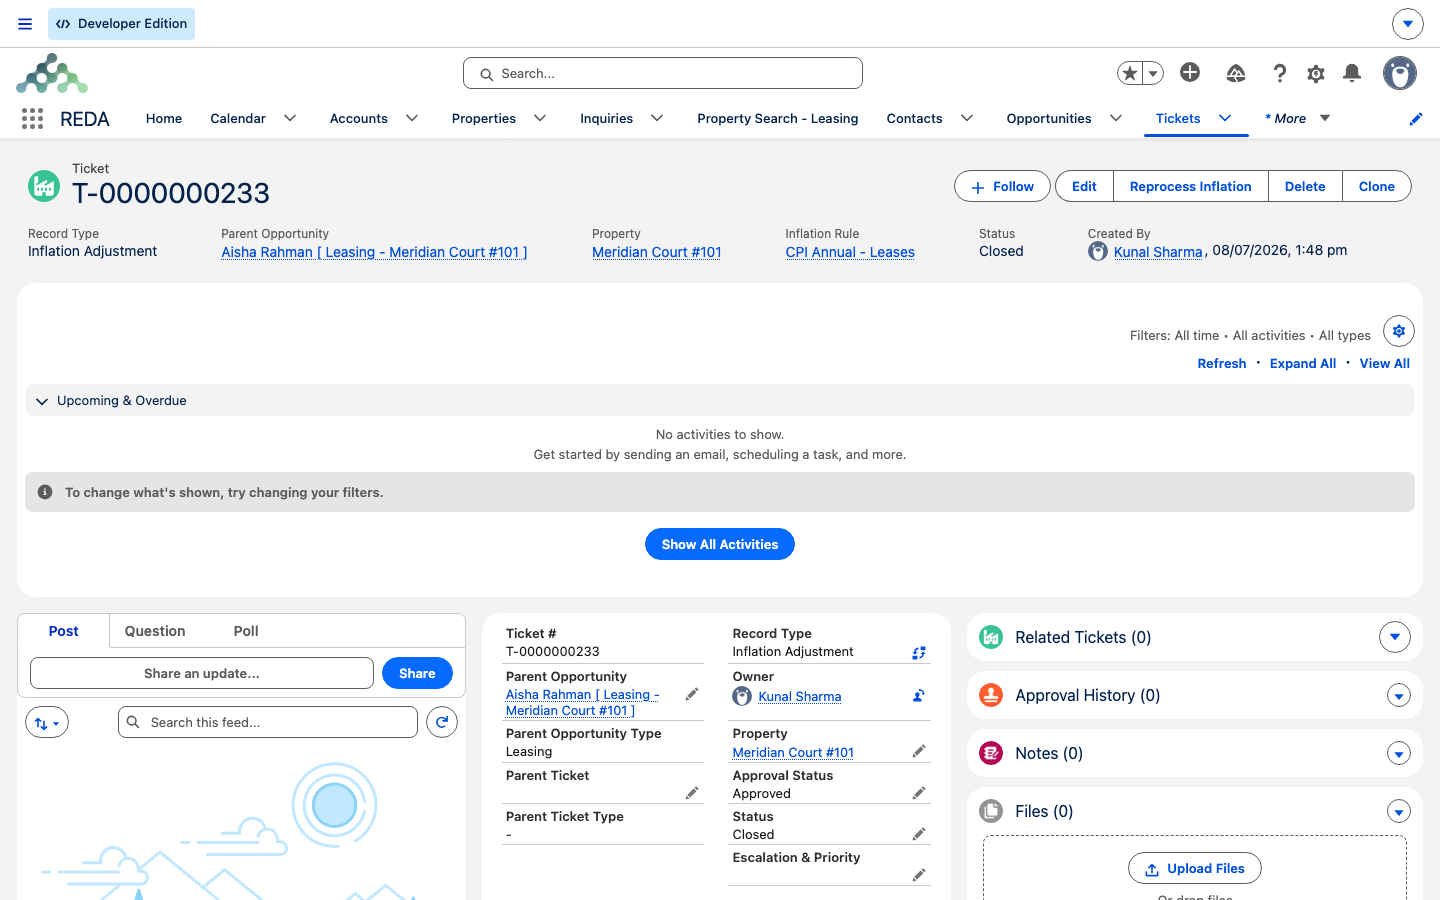Image resolution: width=1440 pixels, height=900 pixels.
Task: Click the global Search box
Action: [663, 73]
